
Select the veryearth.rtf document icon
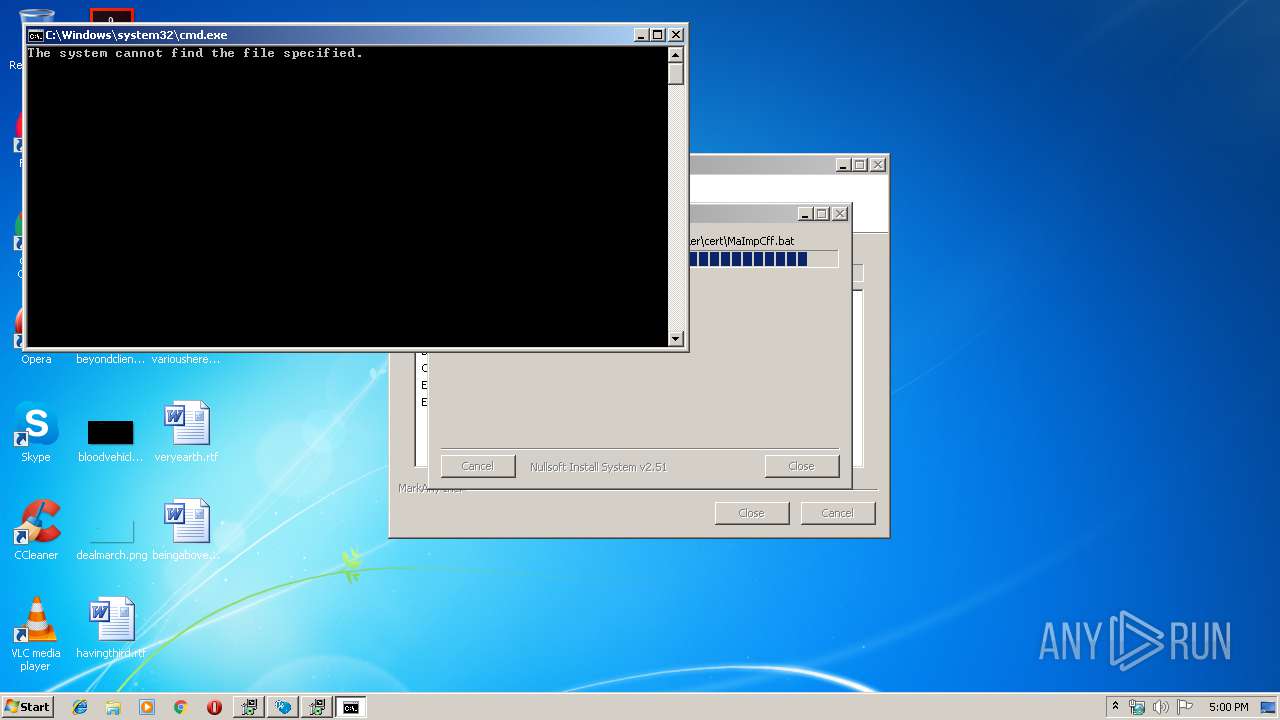coord(186,432)
